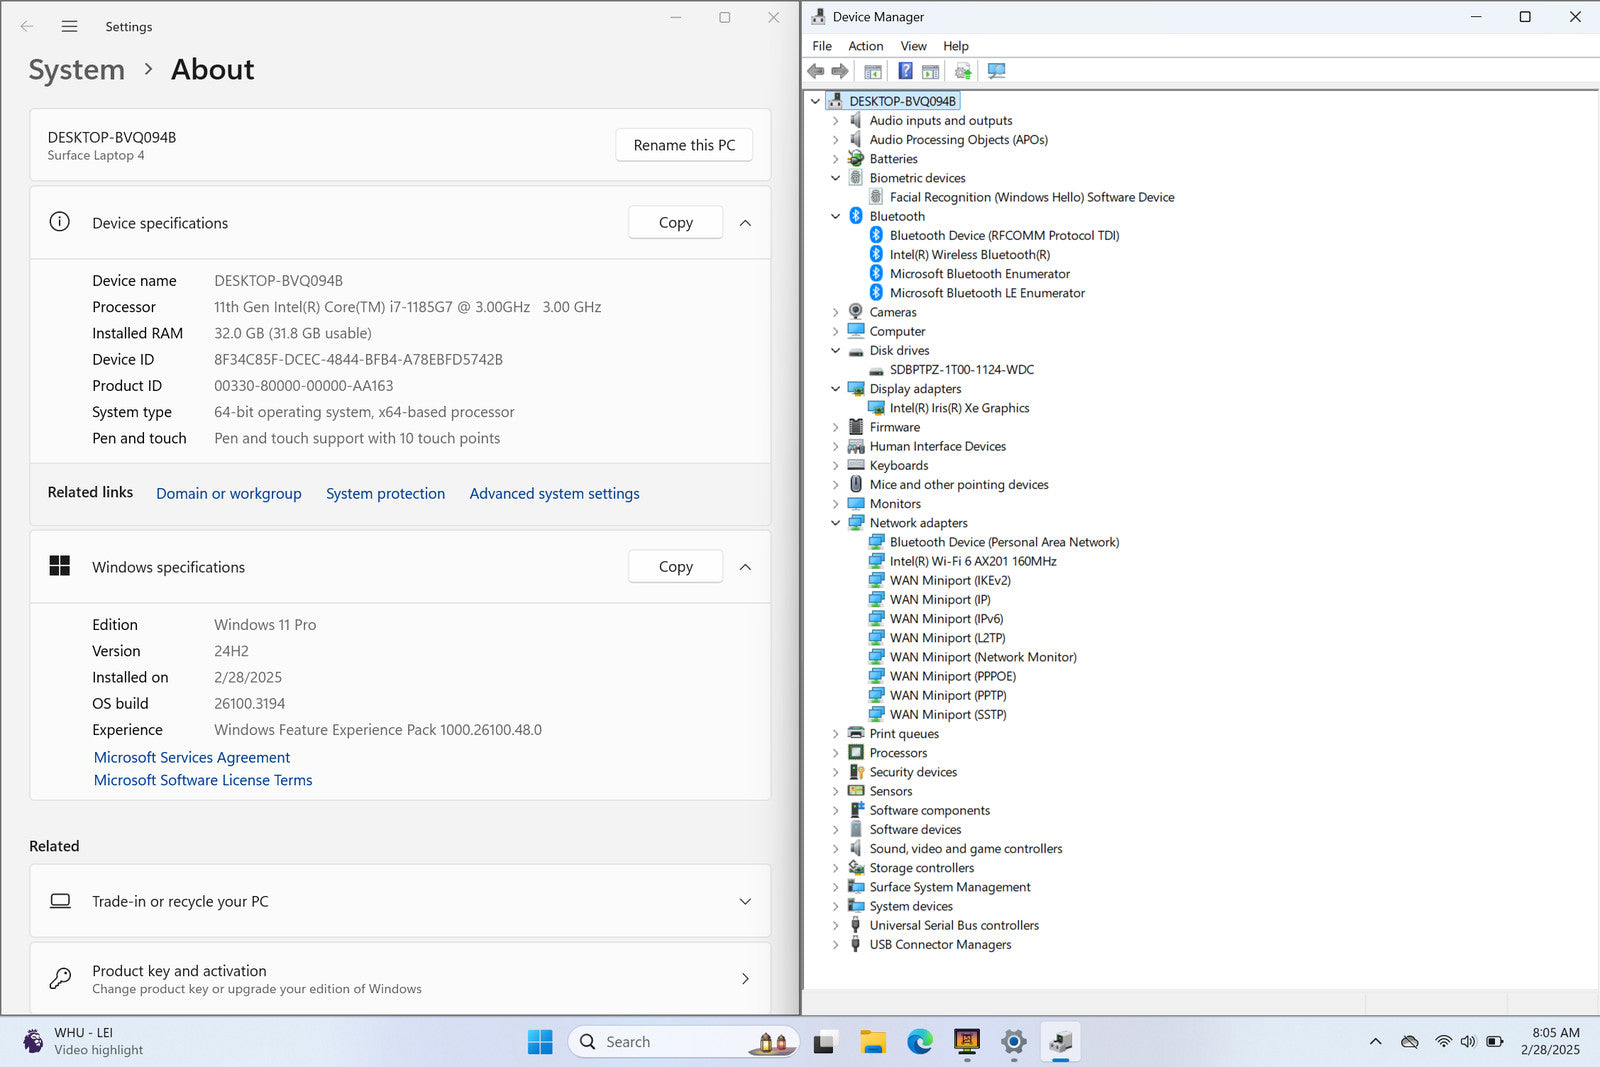Image resolution: width=1600 pixels, height=1067 pixels.
Task: Select the Batteries category icon
Action: [x=856, y=159]
